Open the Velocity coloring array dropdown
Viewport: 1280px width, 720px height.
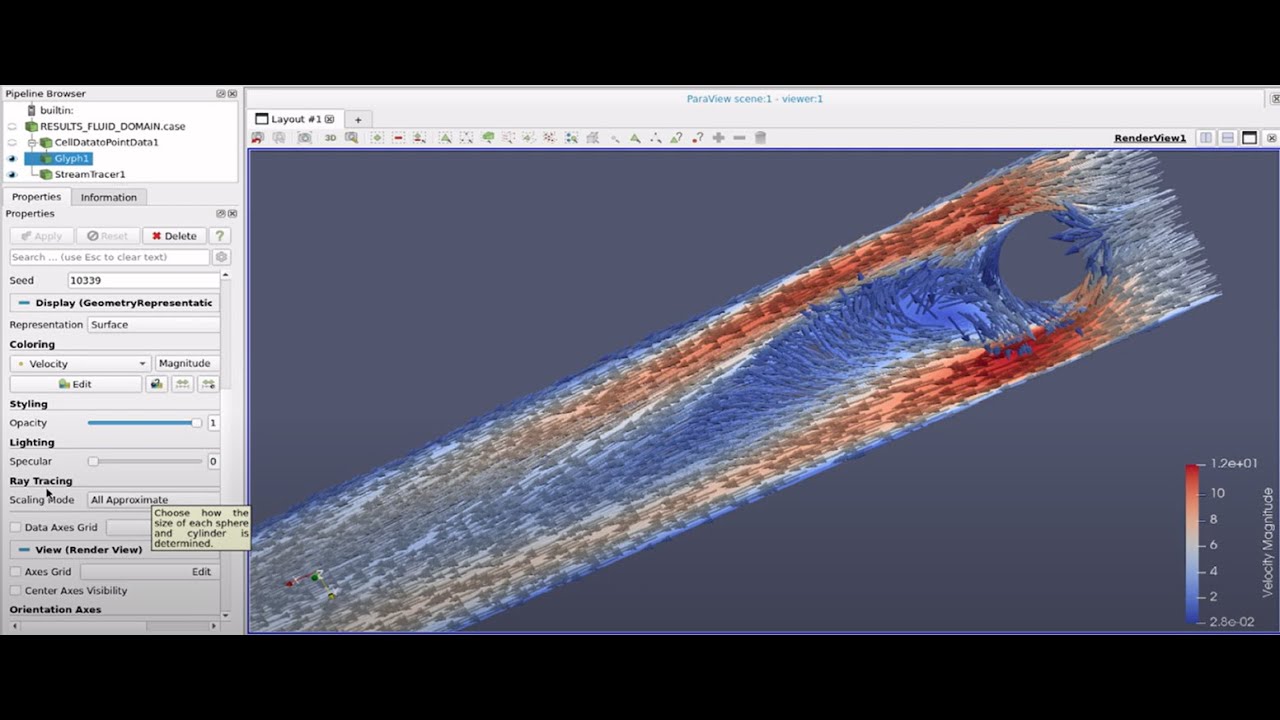tap(80, 364)
